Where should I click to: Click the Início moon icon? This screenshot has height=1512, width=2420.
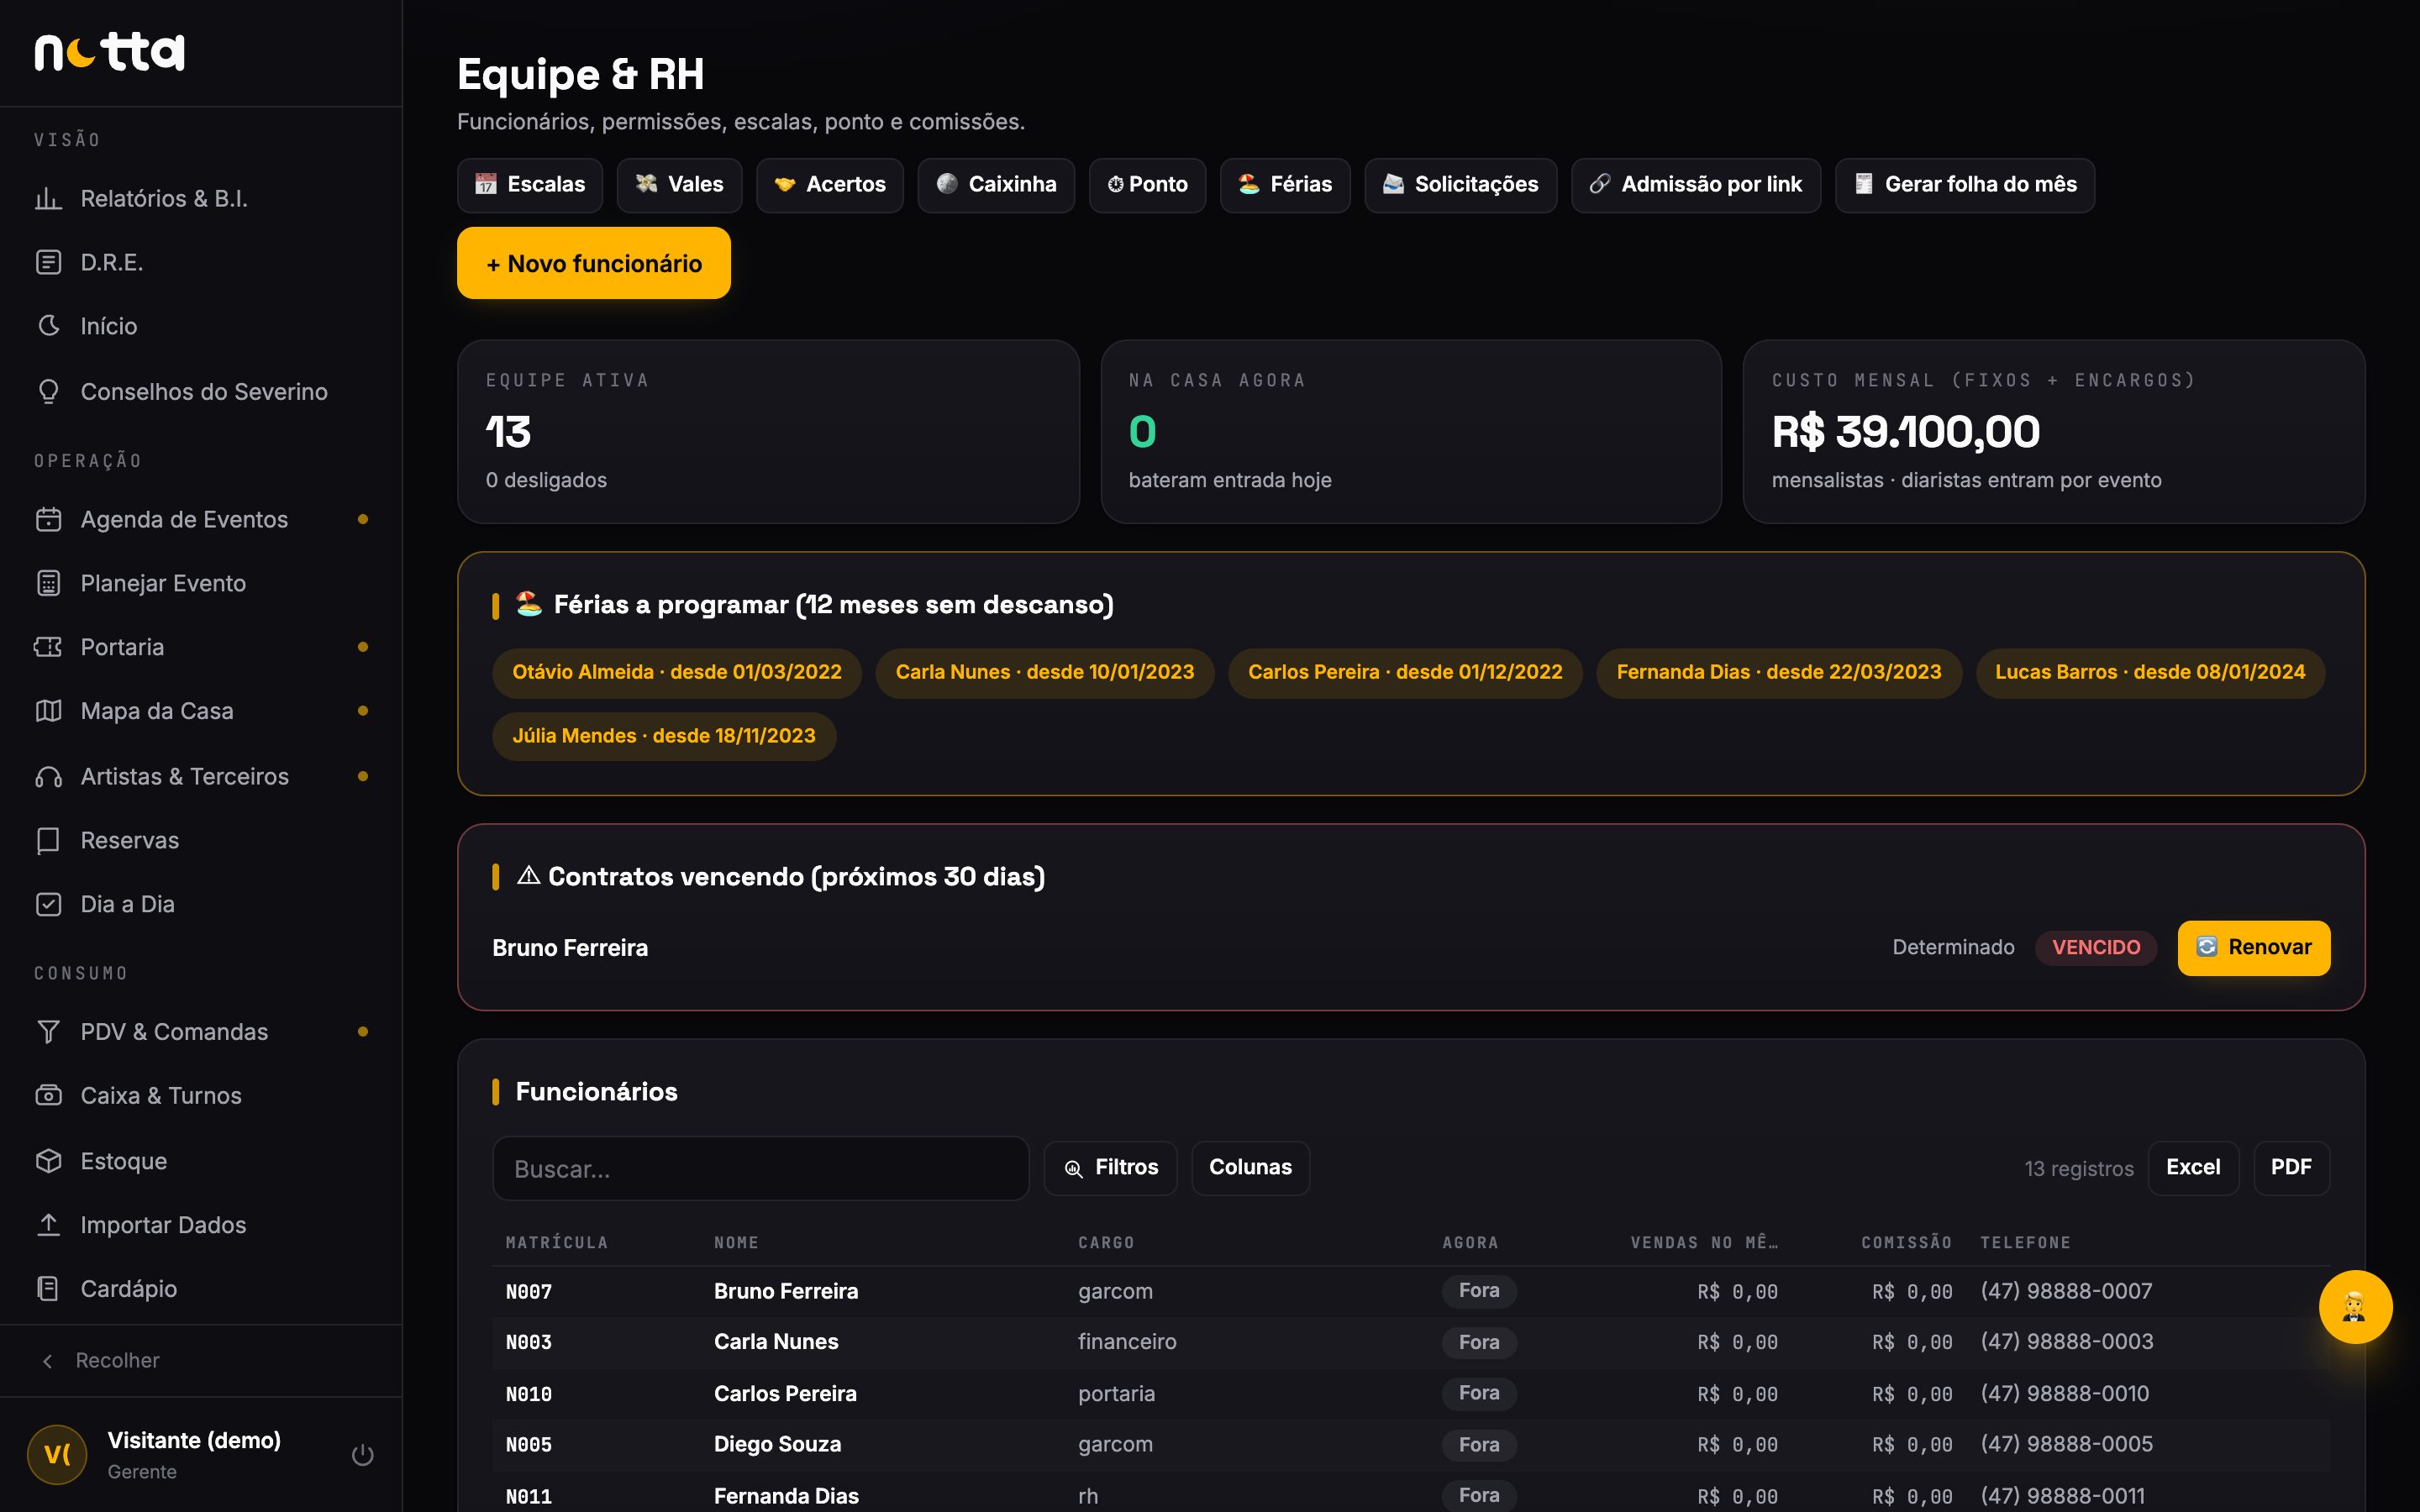coord(48,326)
